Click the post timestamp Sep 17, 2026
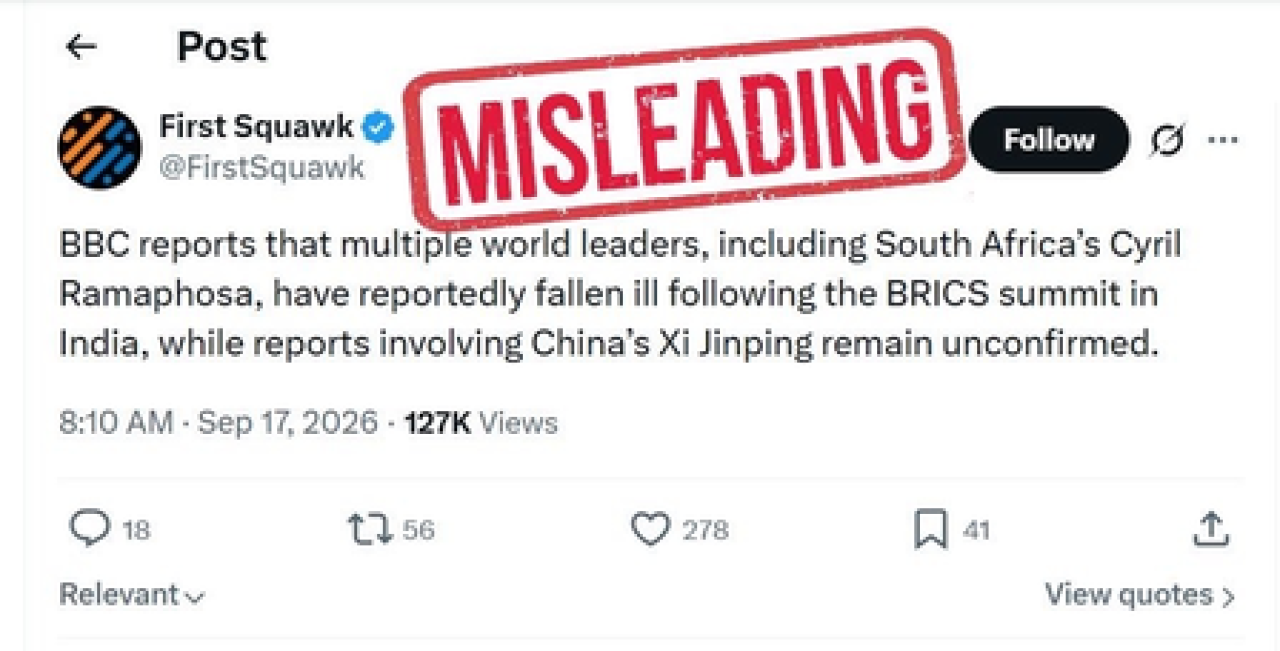 [x=288, y=422]
